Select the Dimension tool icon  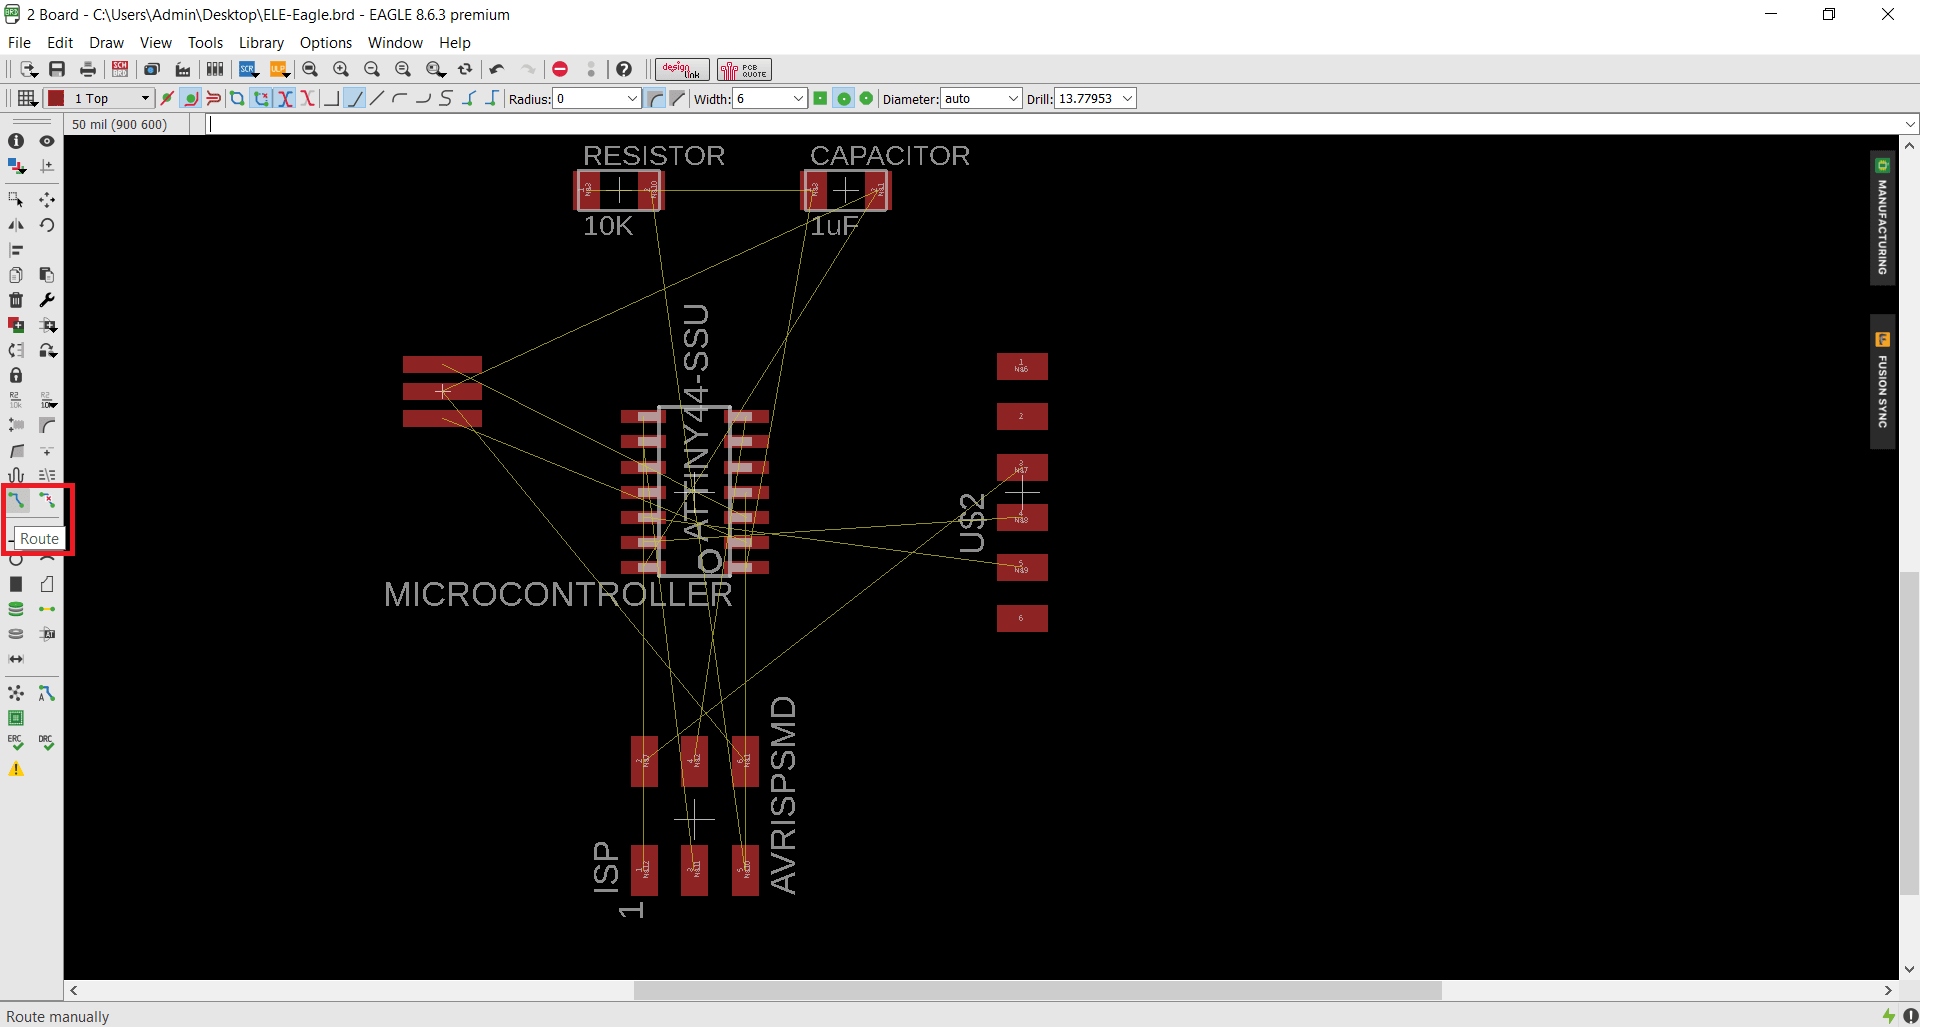coord(16,659)
